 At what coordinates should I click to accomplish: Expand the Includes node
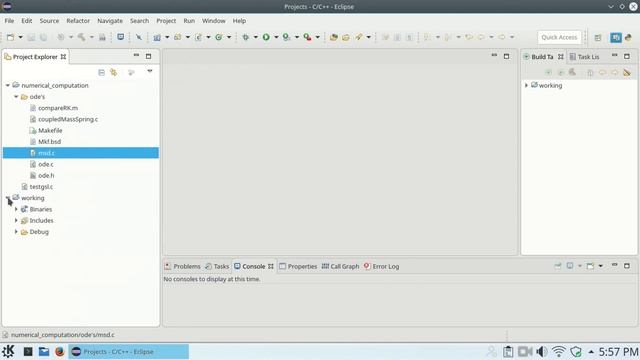point(16,220)
